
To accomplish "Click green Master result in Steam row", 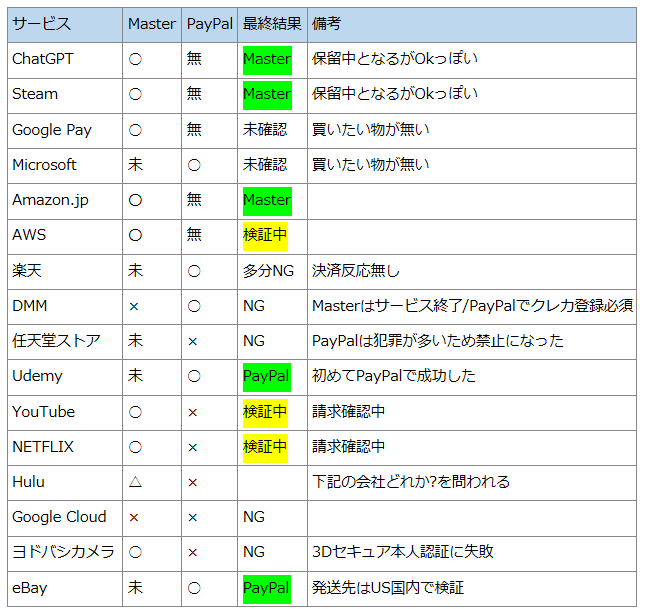I will coord(266,94).
